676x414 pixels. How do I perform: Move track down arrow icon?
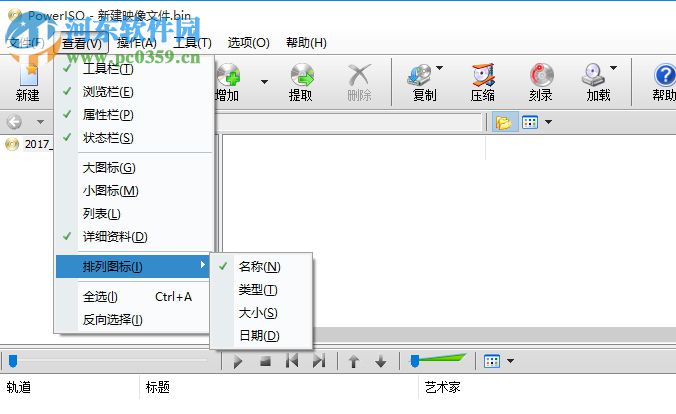[x=380, y=361]
